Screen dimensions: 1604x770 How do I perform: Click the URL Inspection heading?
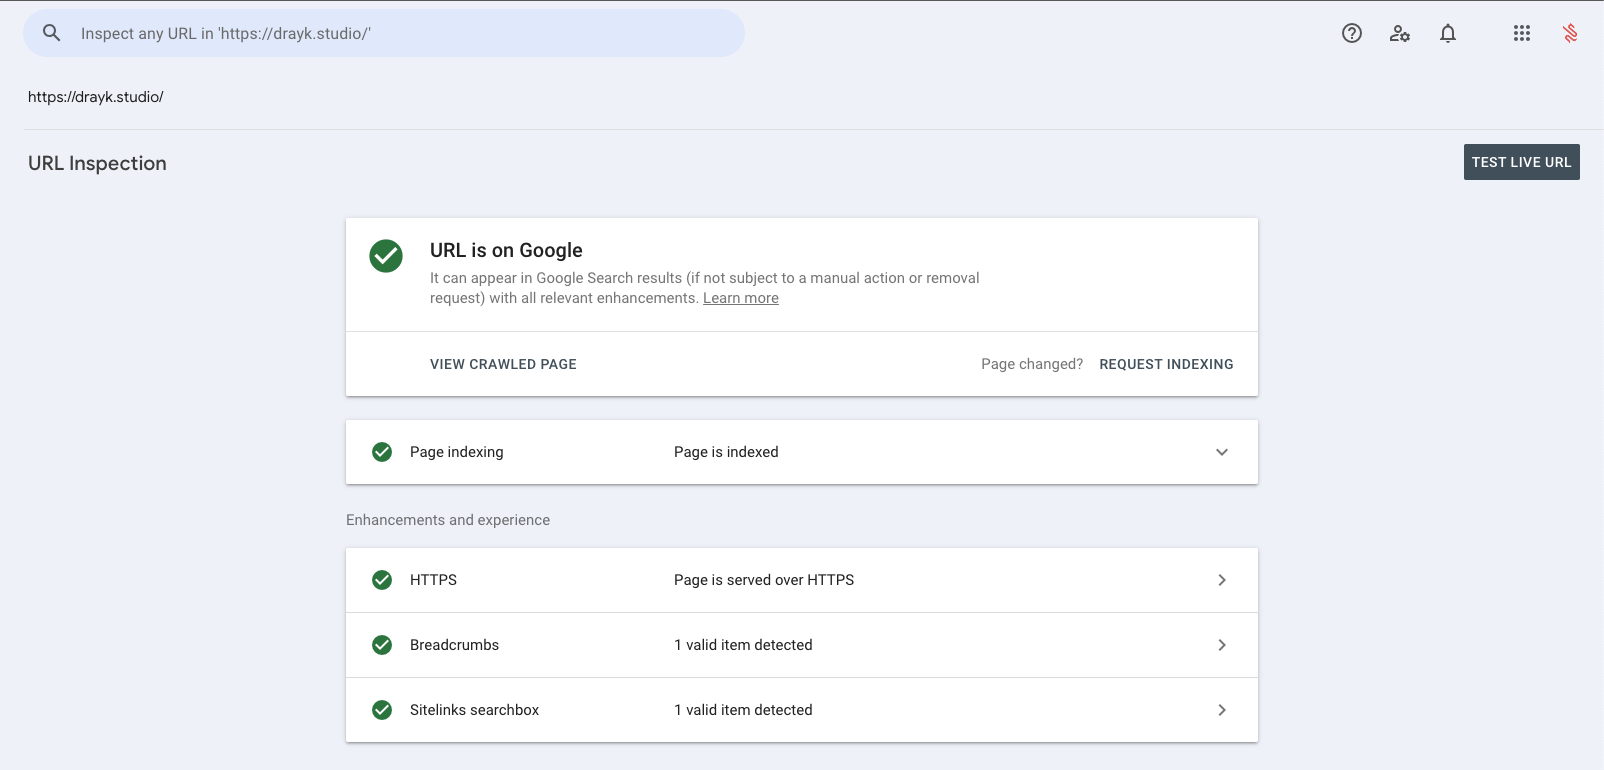(x=97, y=163)
